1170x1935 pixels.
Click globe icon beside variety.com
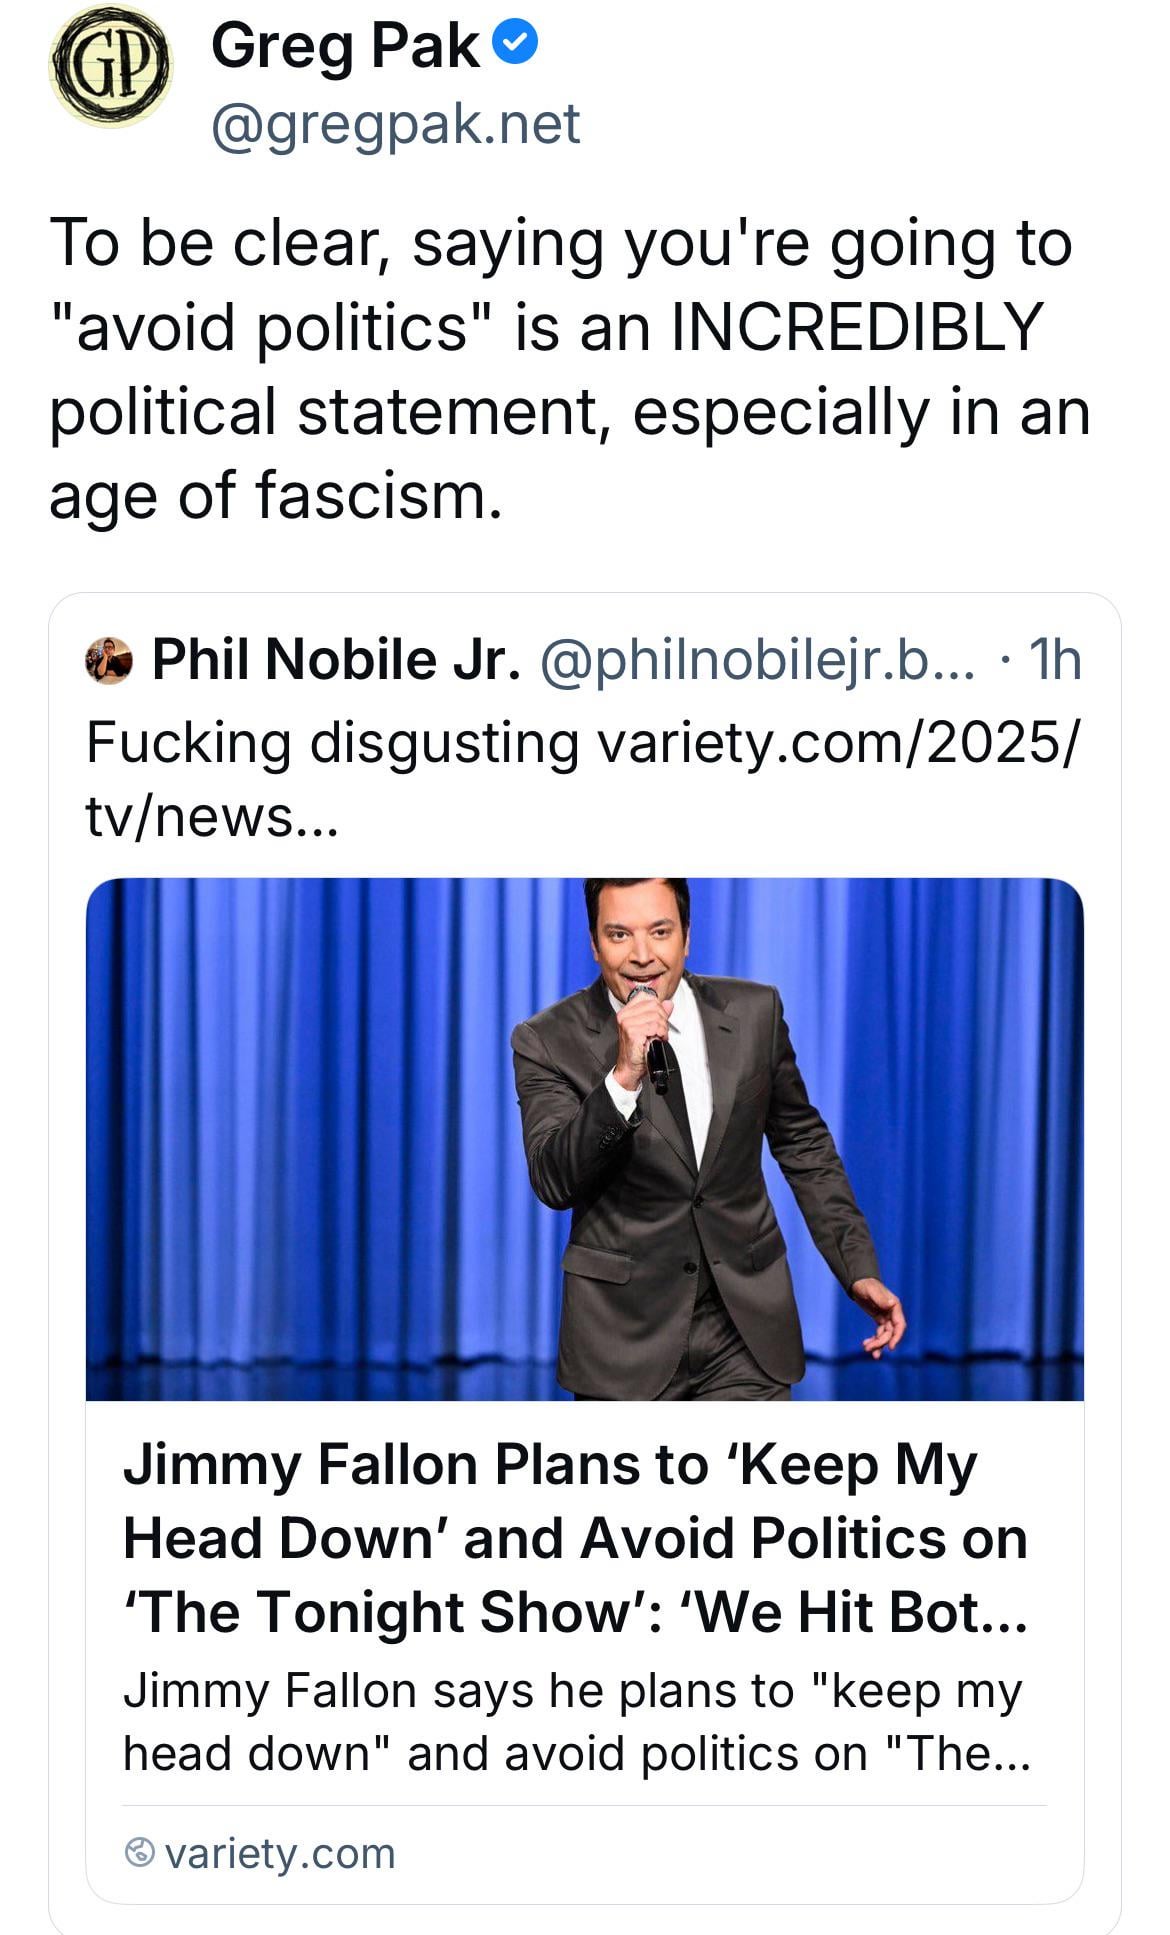140,1853
